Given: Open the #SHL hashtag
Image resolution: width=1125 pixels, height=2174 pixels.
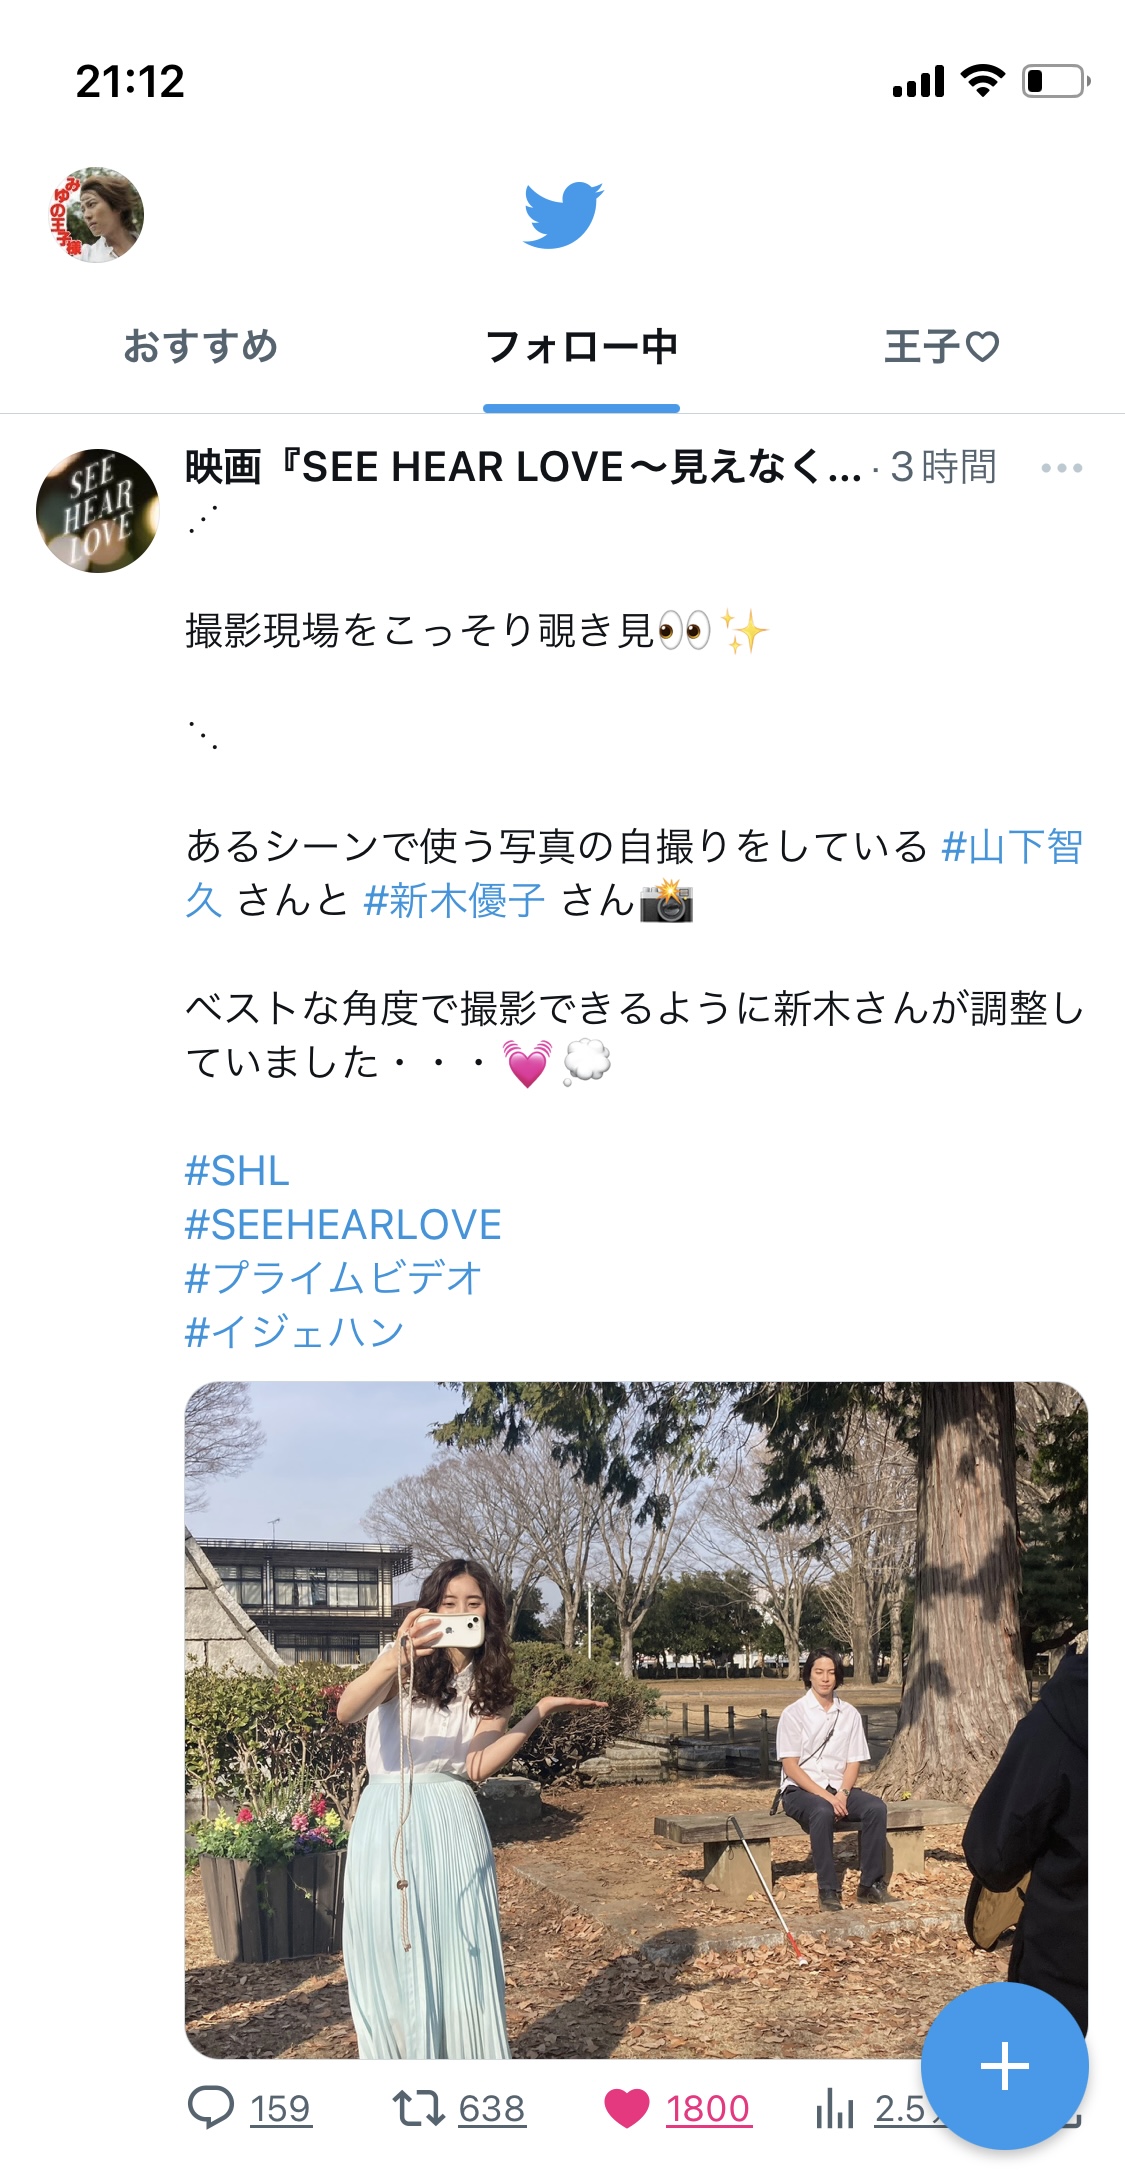Looking at the screenshot, I should point(237,1170).
